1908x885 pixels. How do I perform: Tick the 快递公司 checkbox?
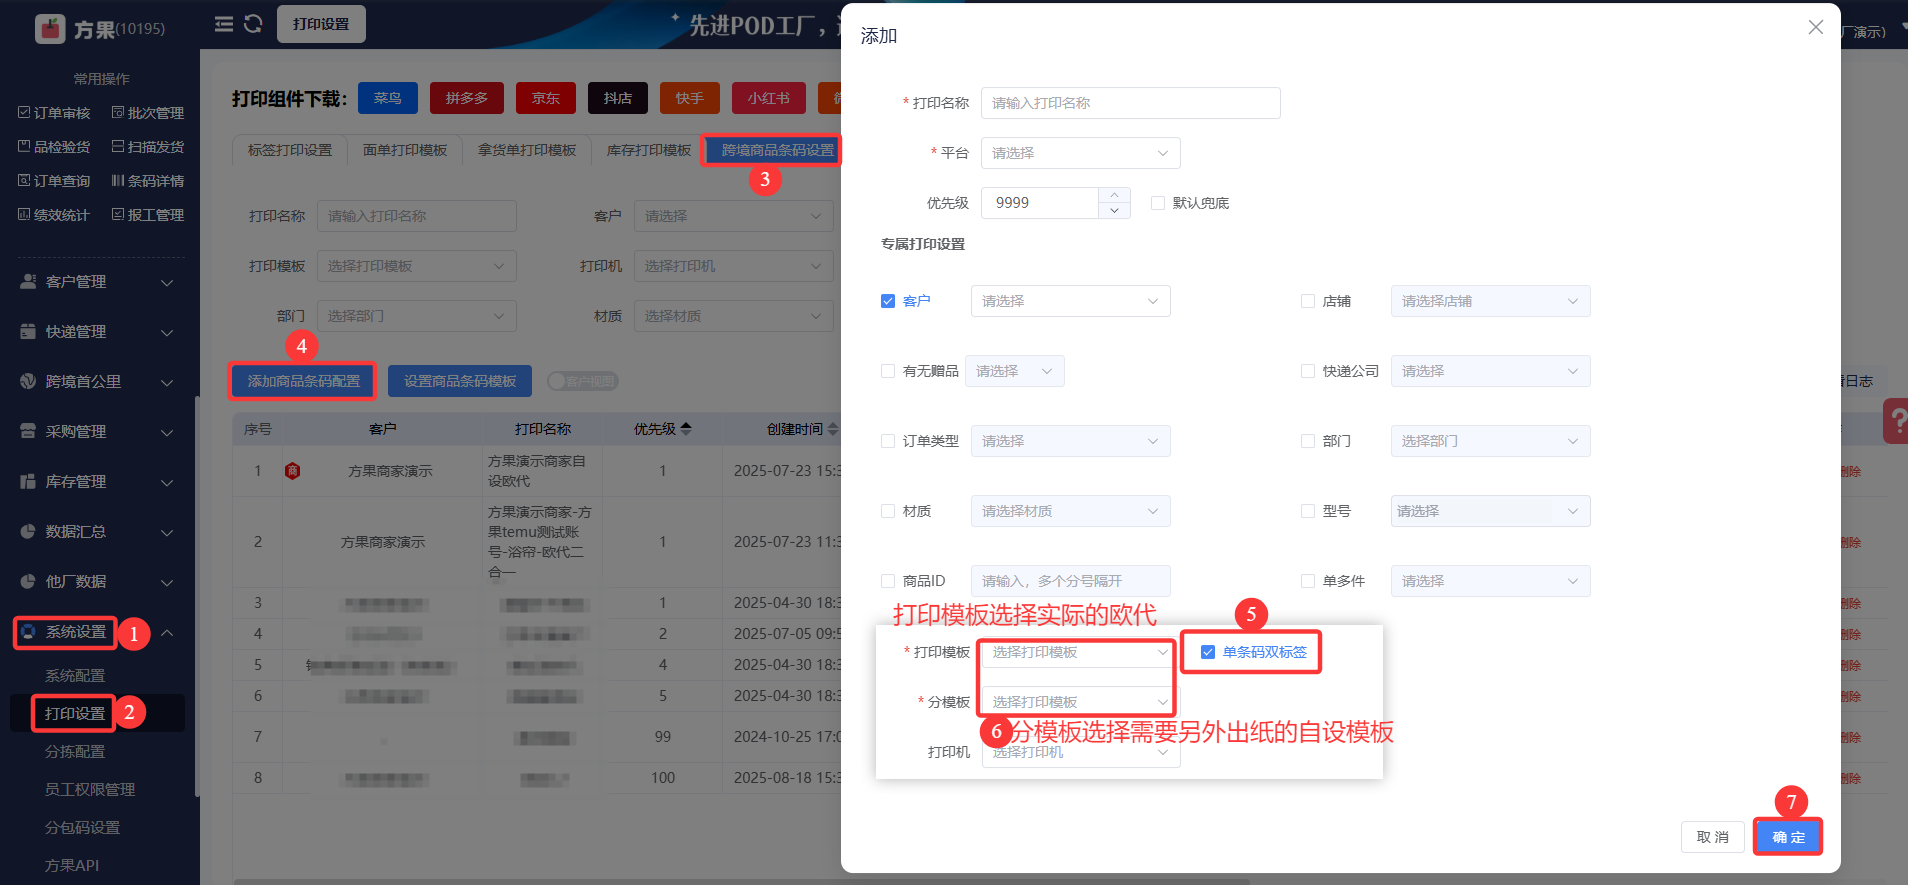pyautogui.click(x=1308, y=371)
